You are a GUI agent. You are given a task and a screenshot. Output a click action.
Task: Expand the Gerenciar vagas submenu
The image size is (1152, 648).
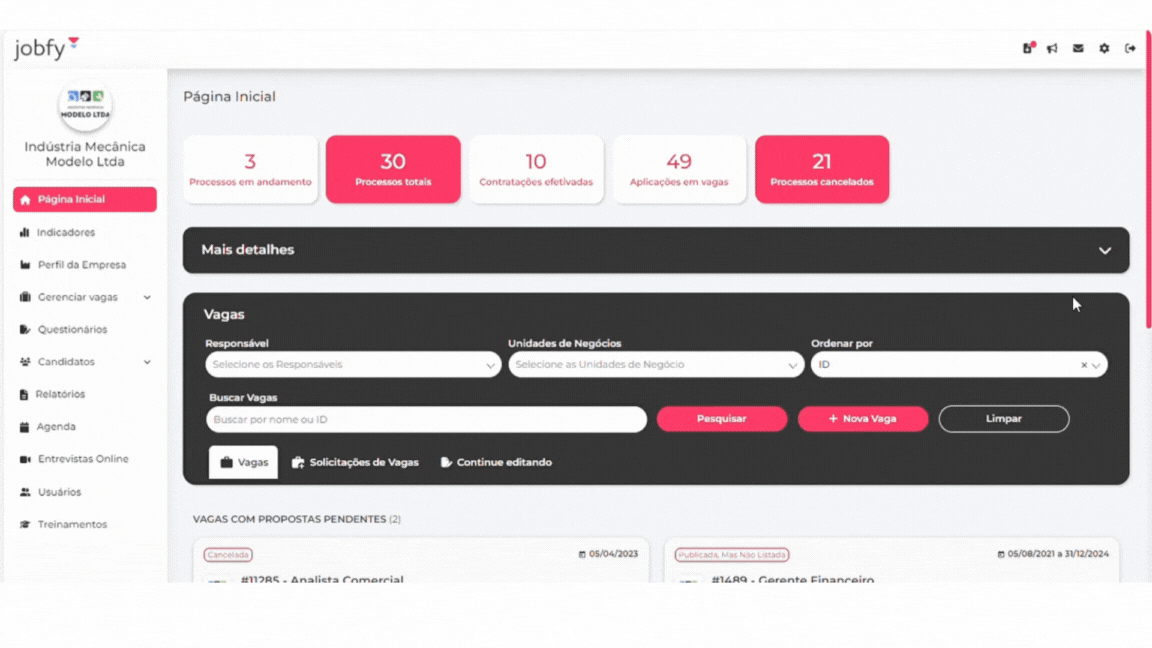[146, 297]
